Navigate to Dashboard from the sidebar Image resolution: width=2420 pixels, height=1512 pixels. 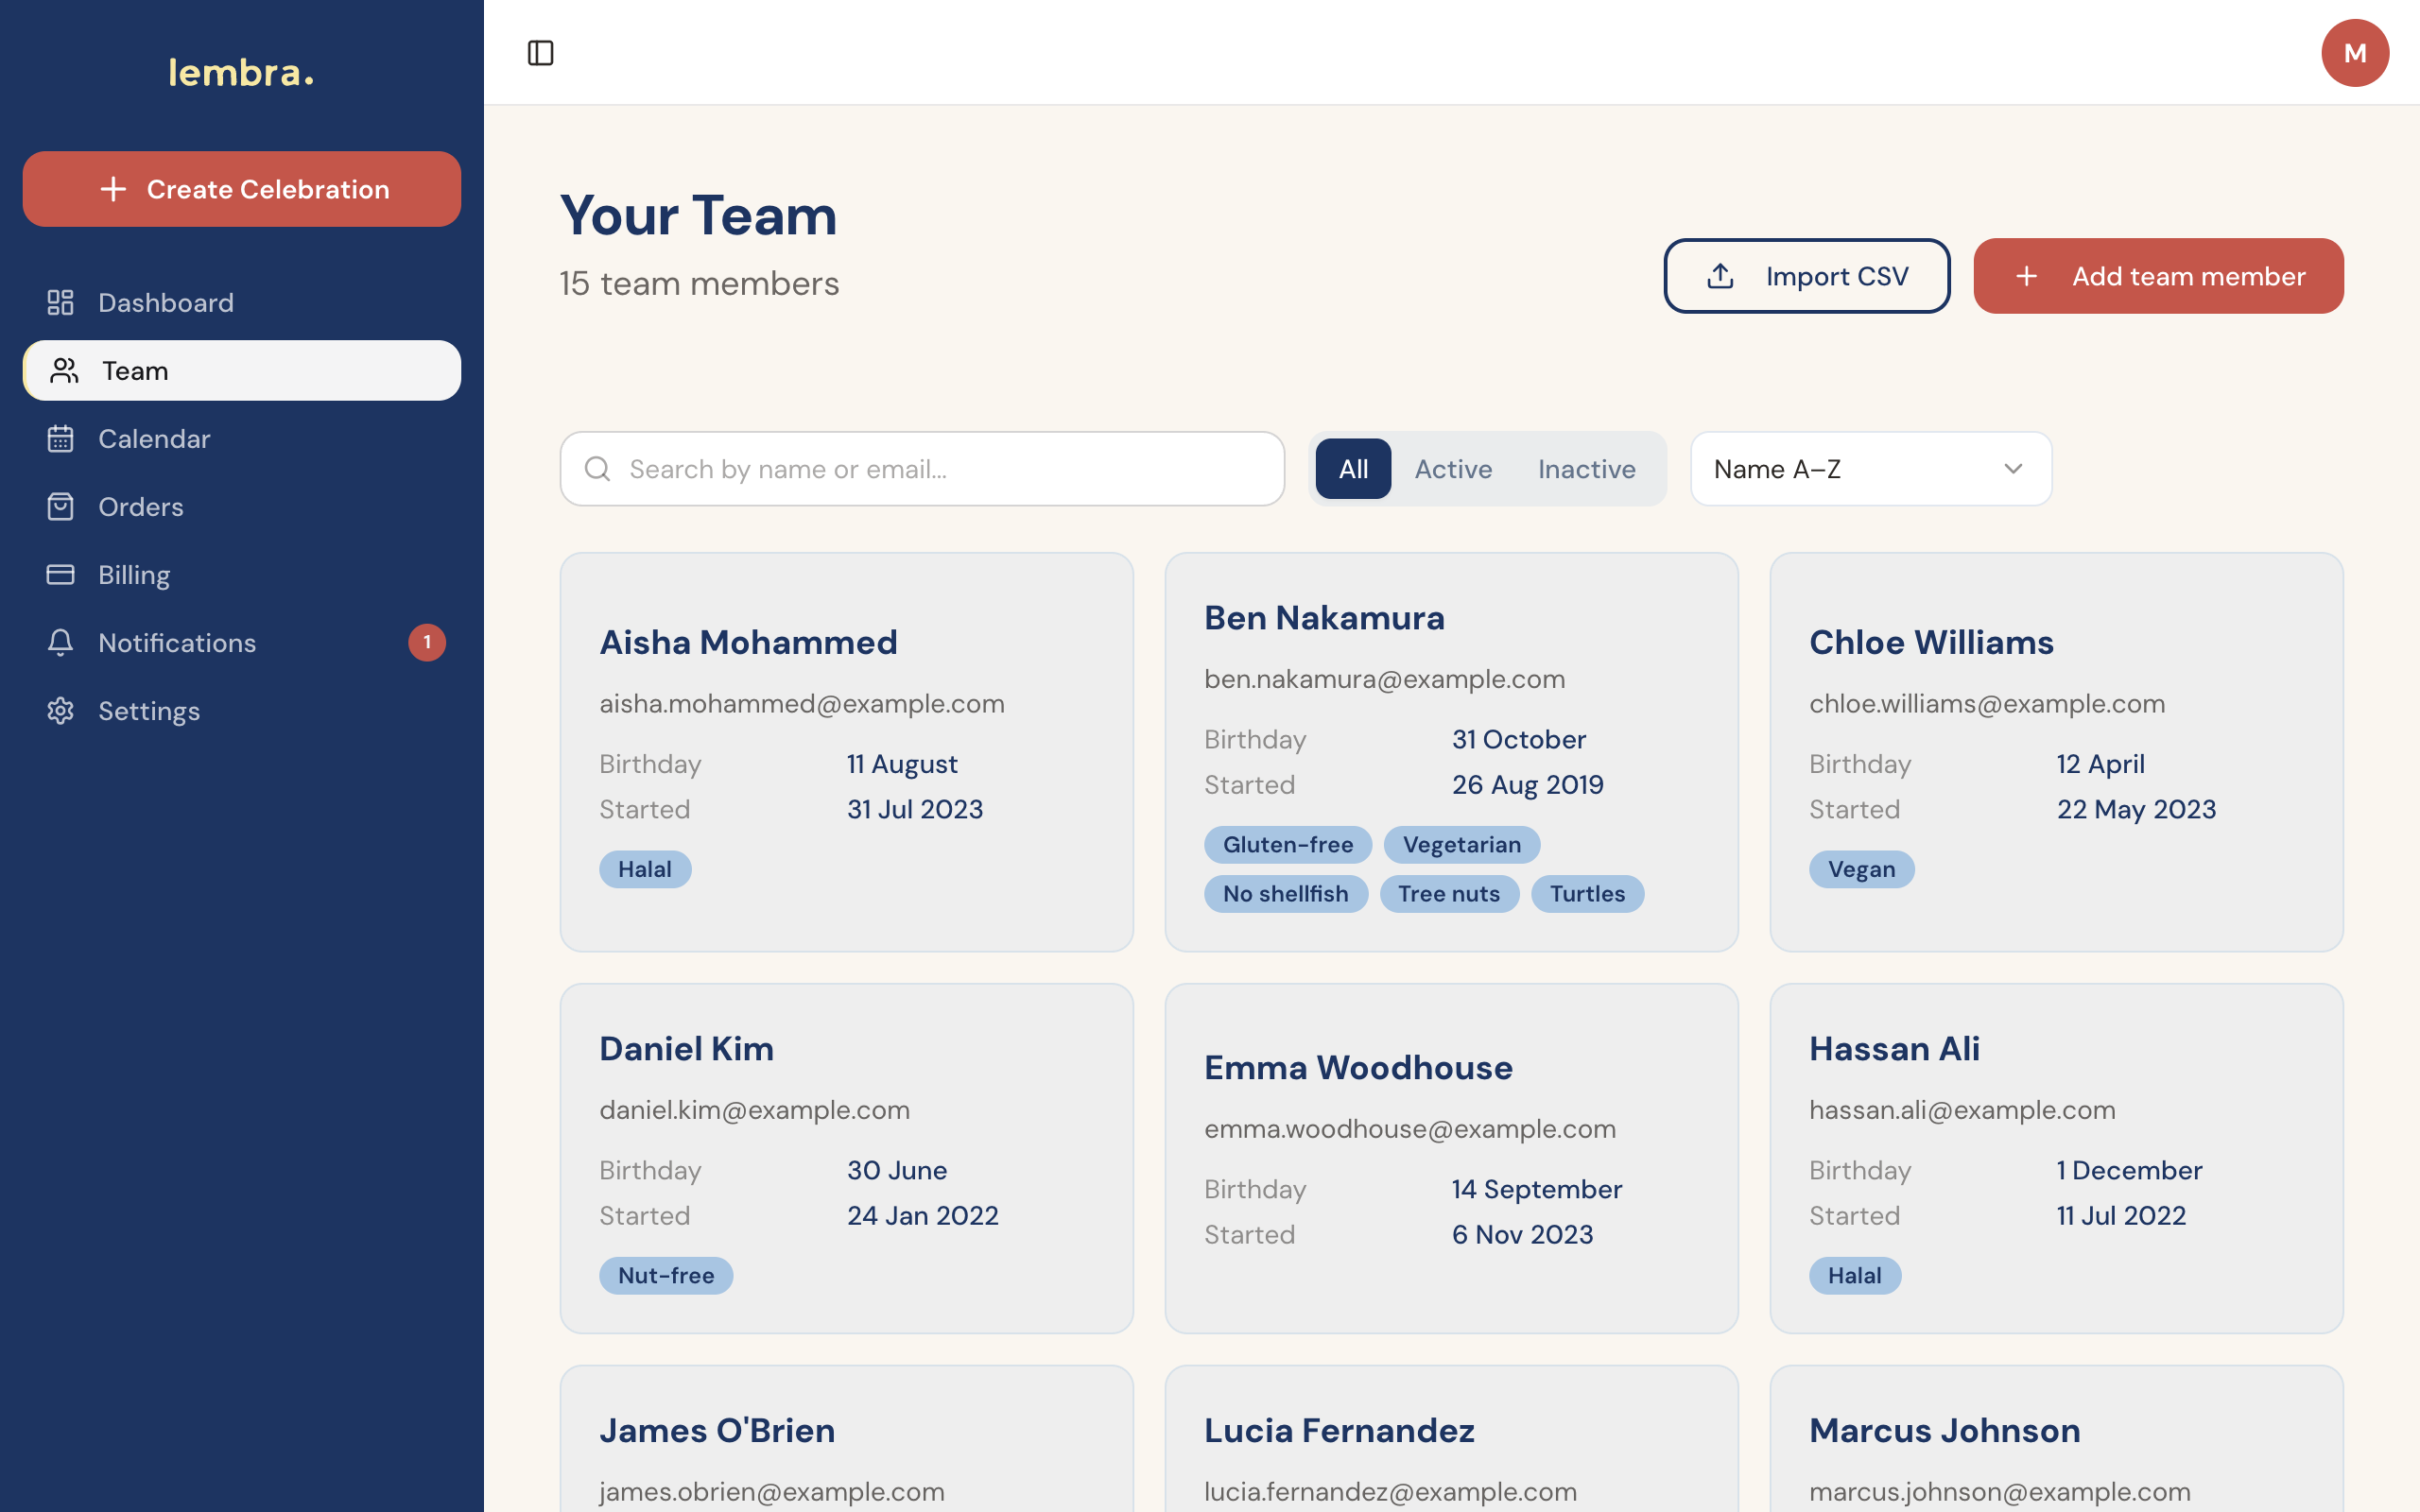166,302
